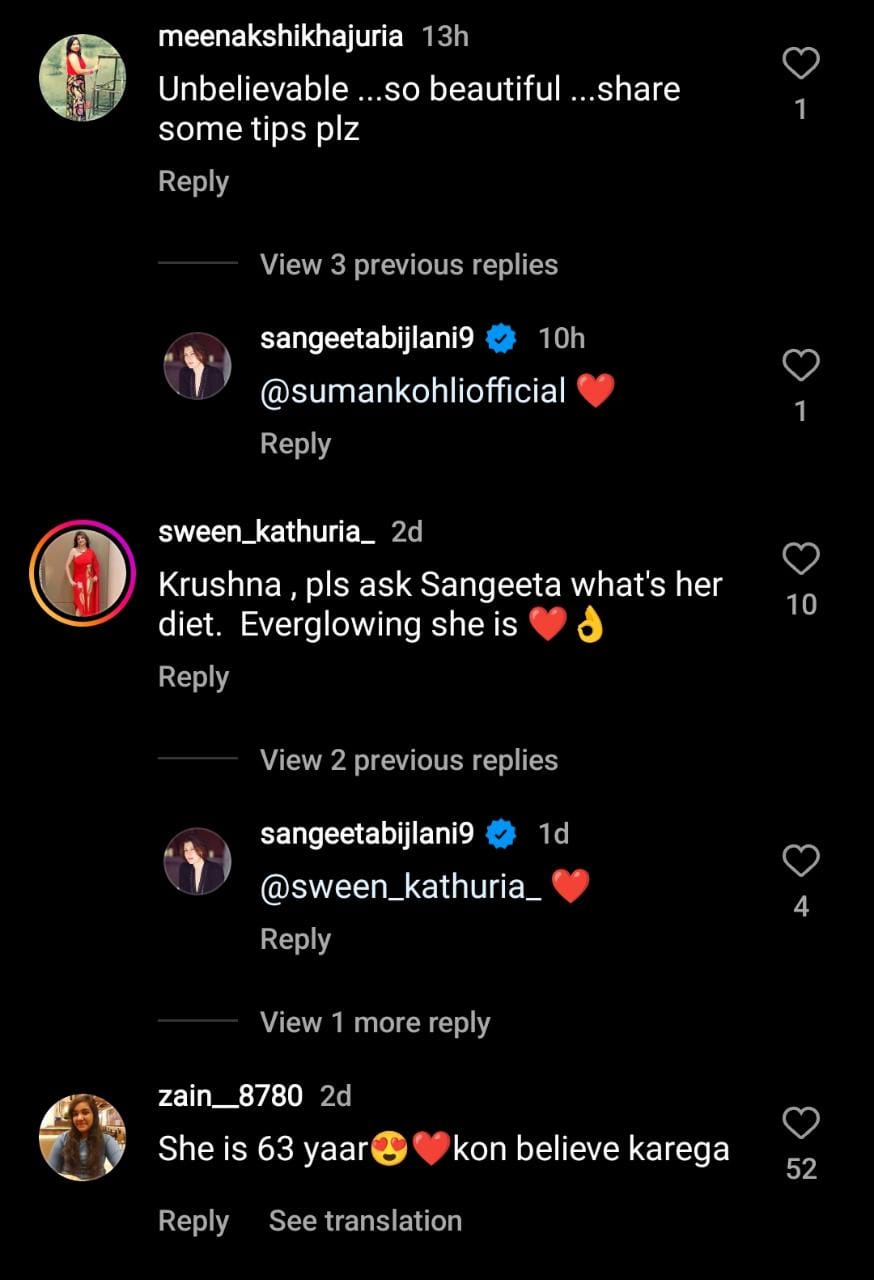
Task: Open zain__8780's profile avatar
Action: (82, 1137)
